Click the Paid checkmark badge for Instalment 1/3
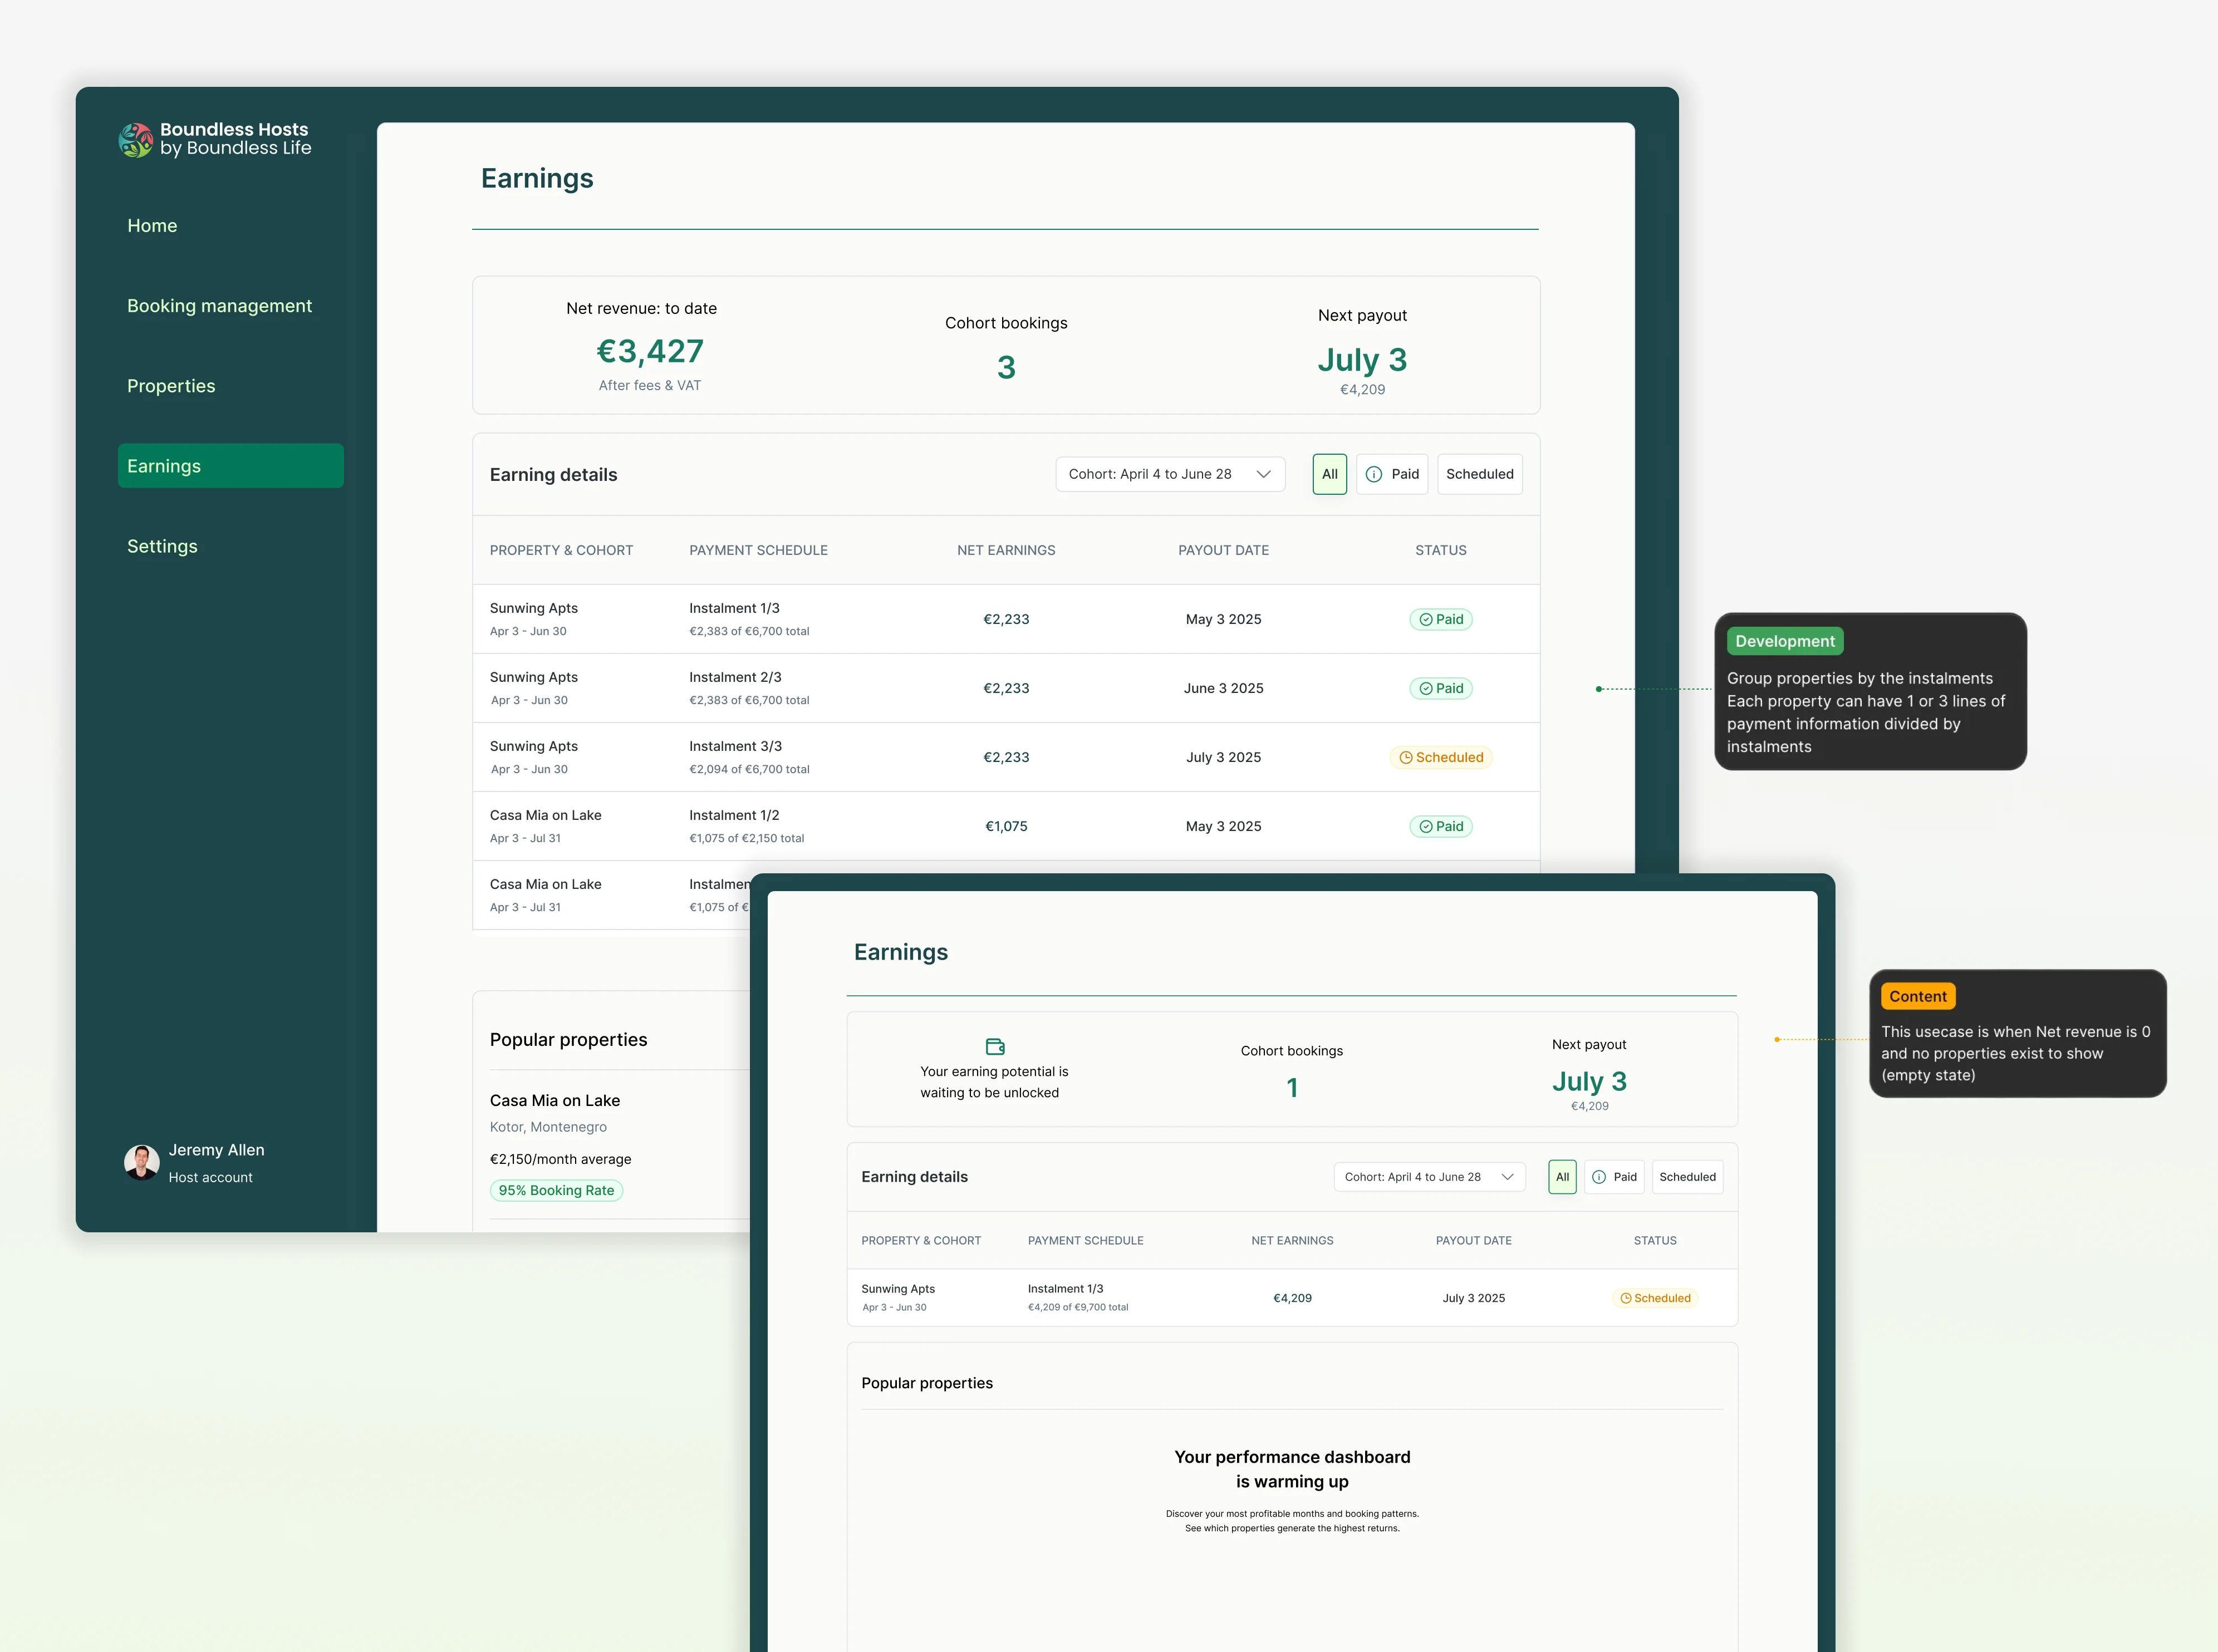 tap(1440, 619)
